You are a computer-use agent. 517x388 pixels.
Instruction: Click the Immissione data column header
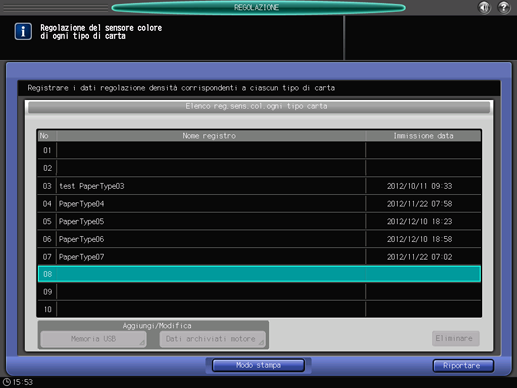[423, 136]
